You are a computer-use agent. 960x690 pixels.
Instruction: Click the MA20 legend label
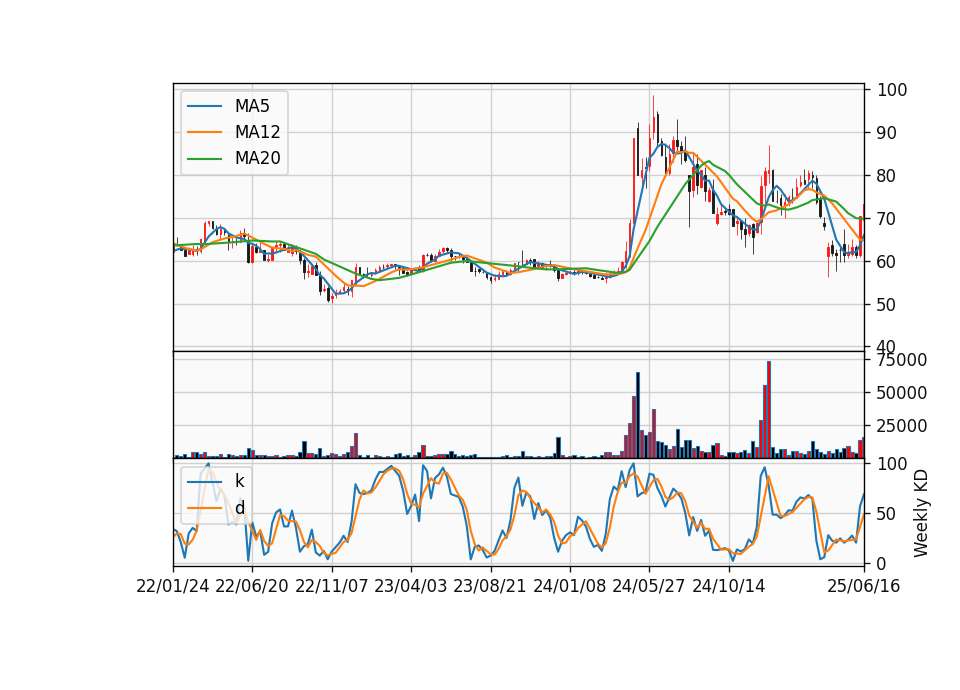pyautogui.click(x=257, y=158)
